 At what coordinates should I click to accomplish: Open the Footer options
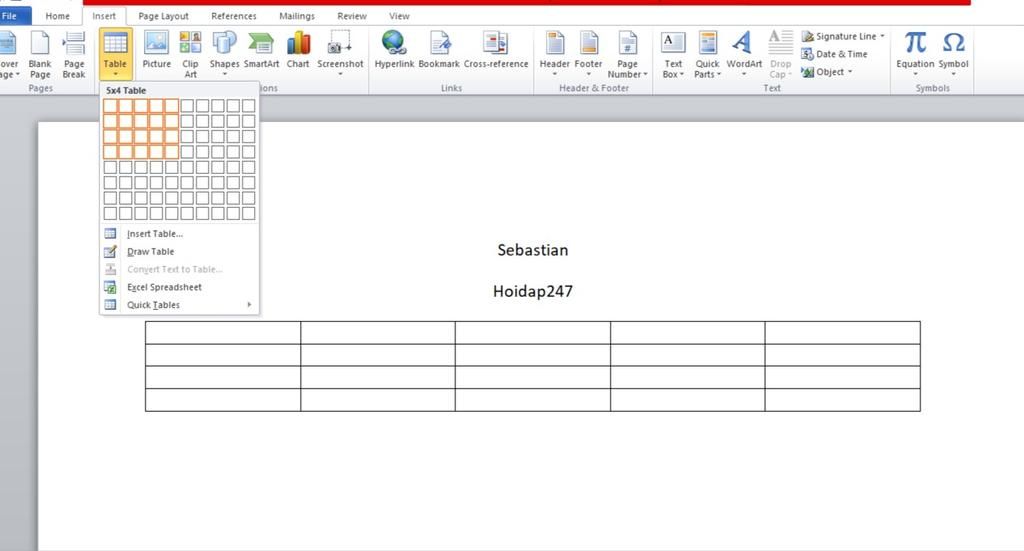[588, 54]
